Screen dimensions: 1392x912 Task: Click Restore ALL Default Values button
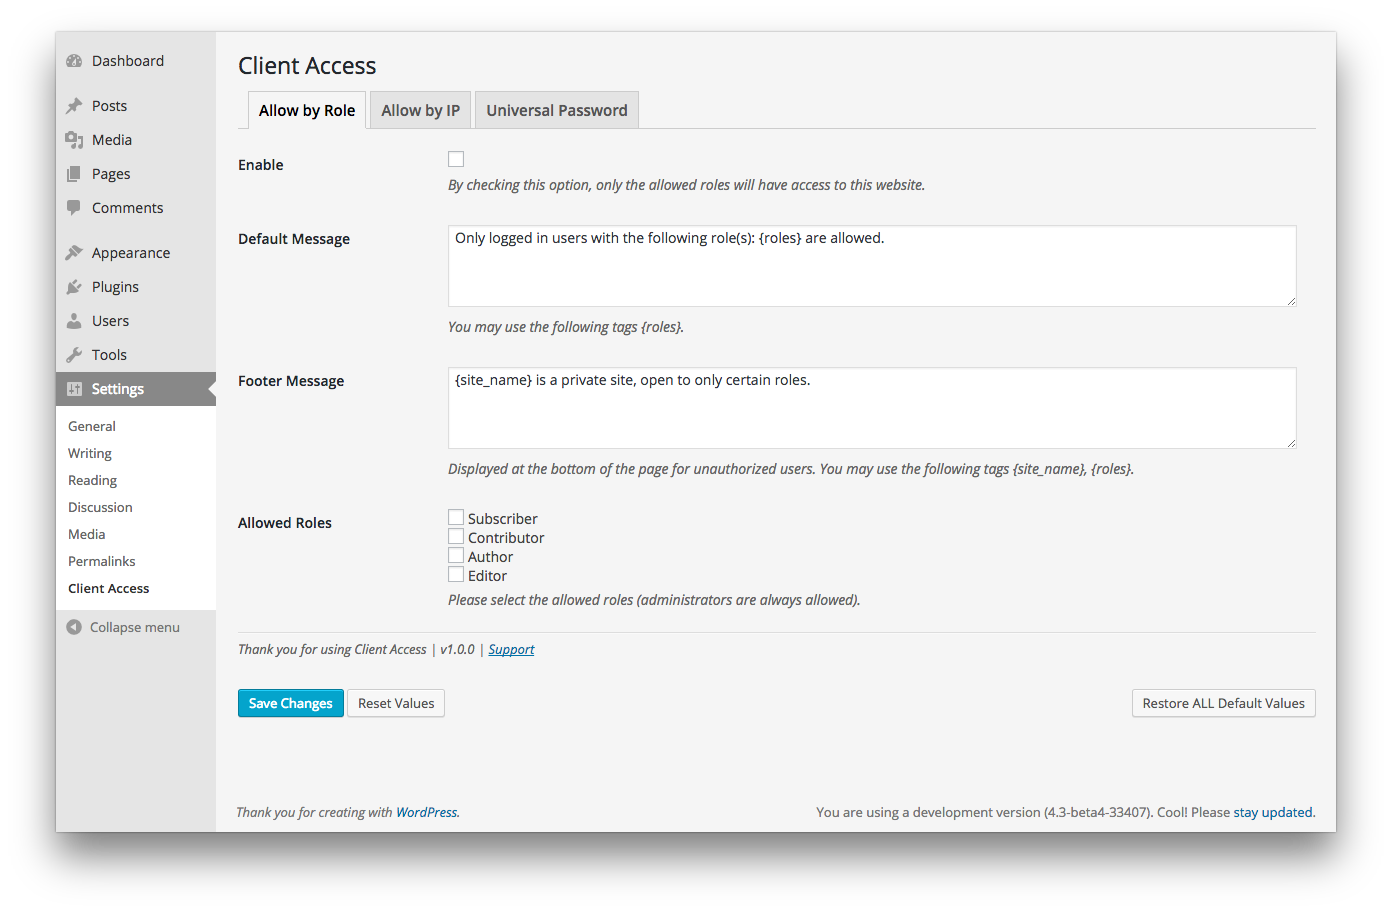coord(1223,703)
